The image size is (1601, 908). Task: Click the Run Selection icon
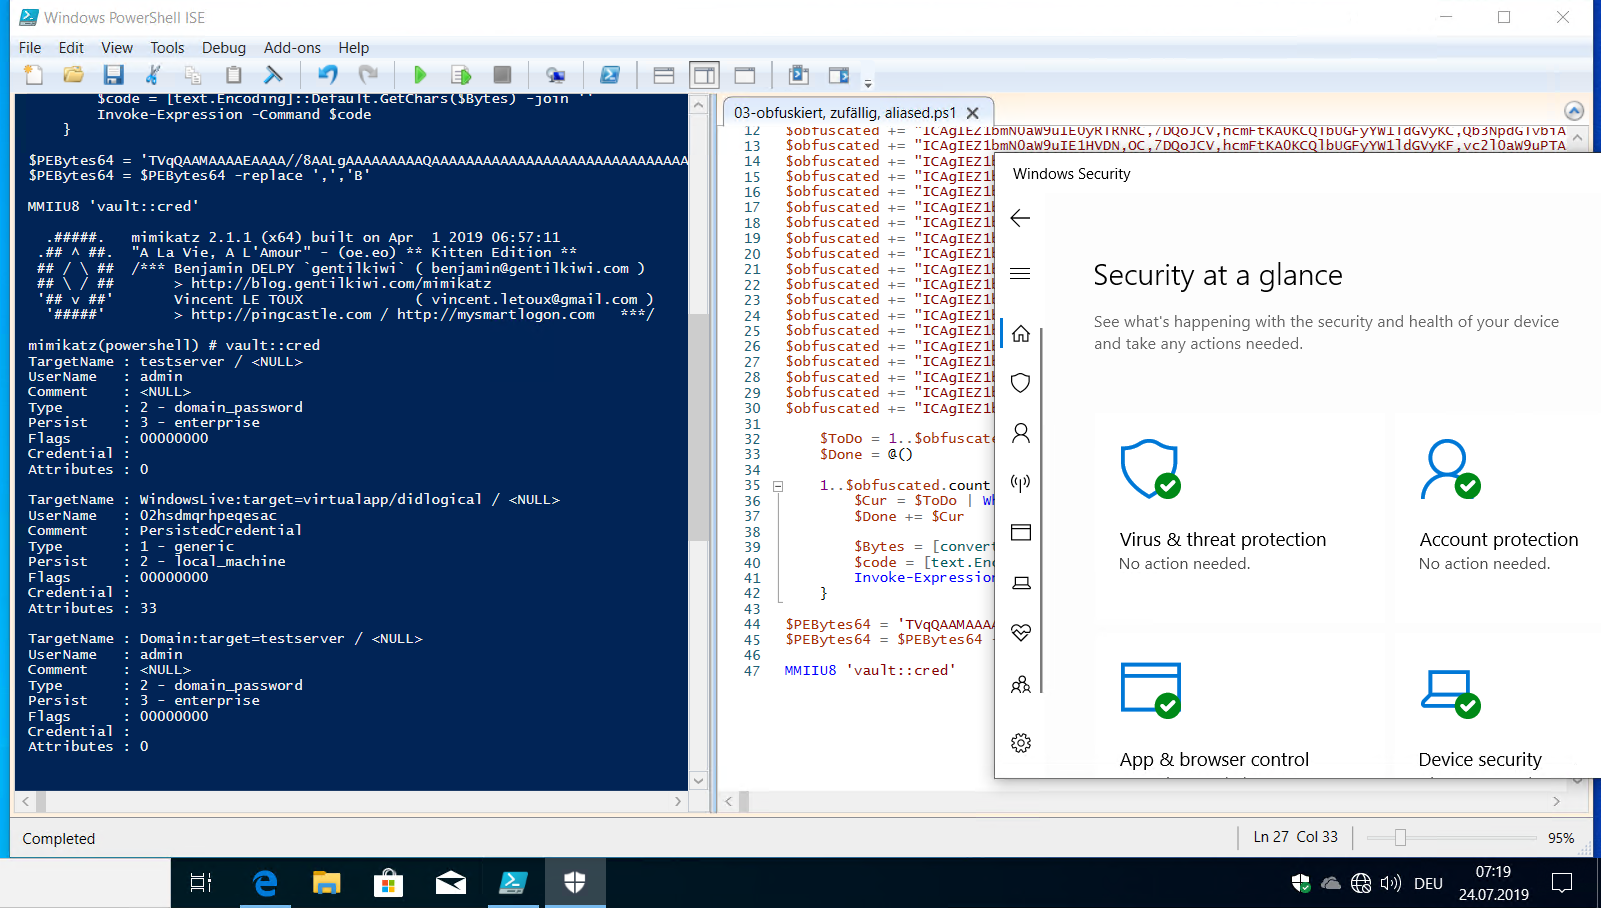[460, 75]
